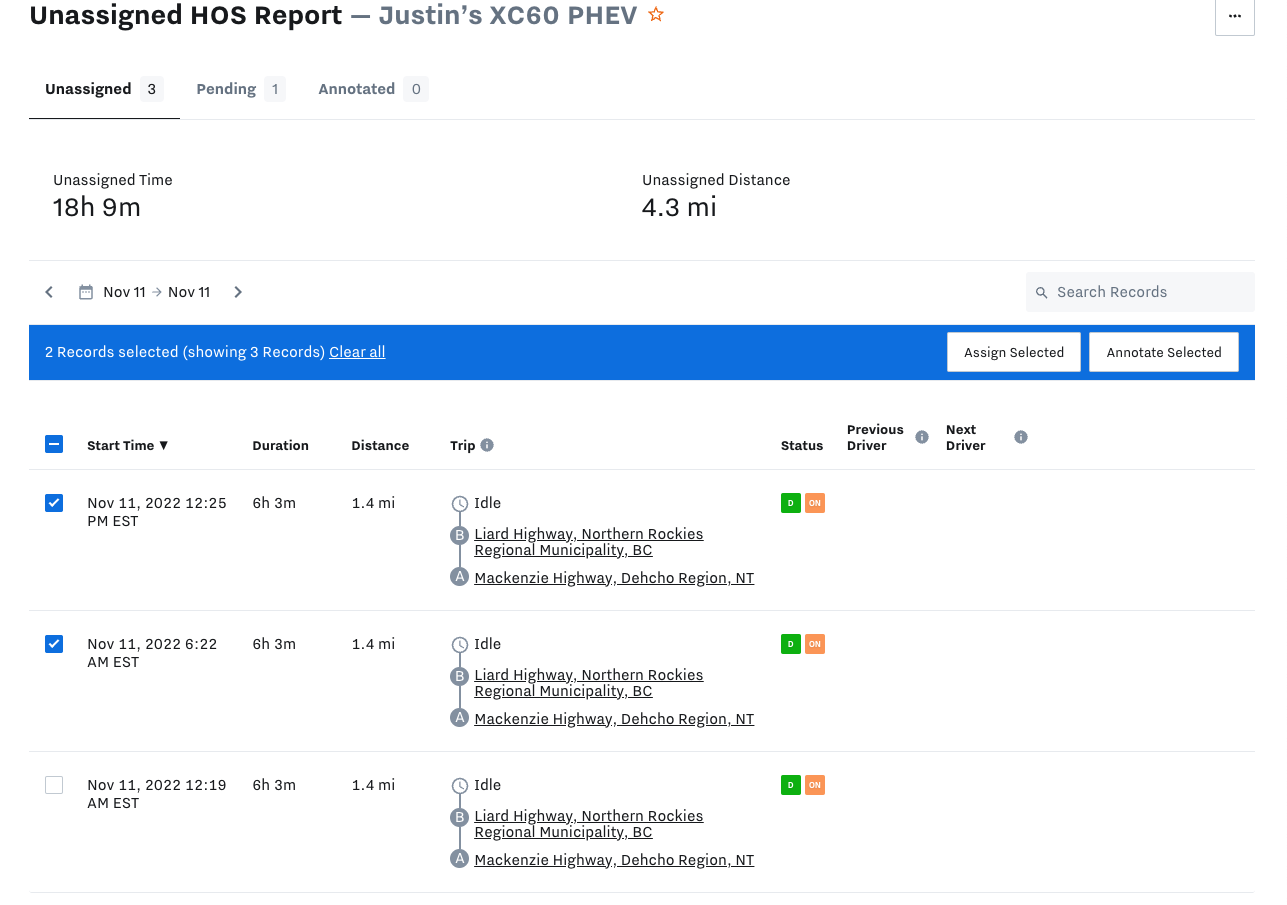The width and height of the screenshot is (1287, 905).
Task: Click the info icon next to Trip column
Action: (487, 444)
